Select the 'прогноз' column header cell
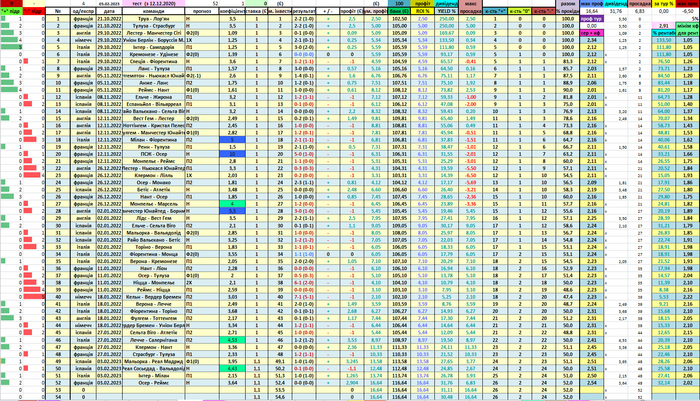 tap(202, 11)
